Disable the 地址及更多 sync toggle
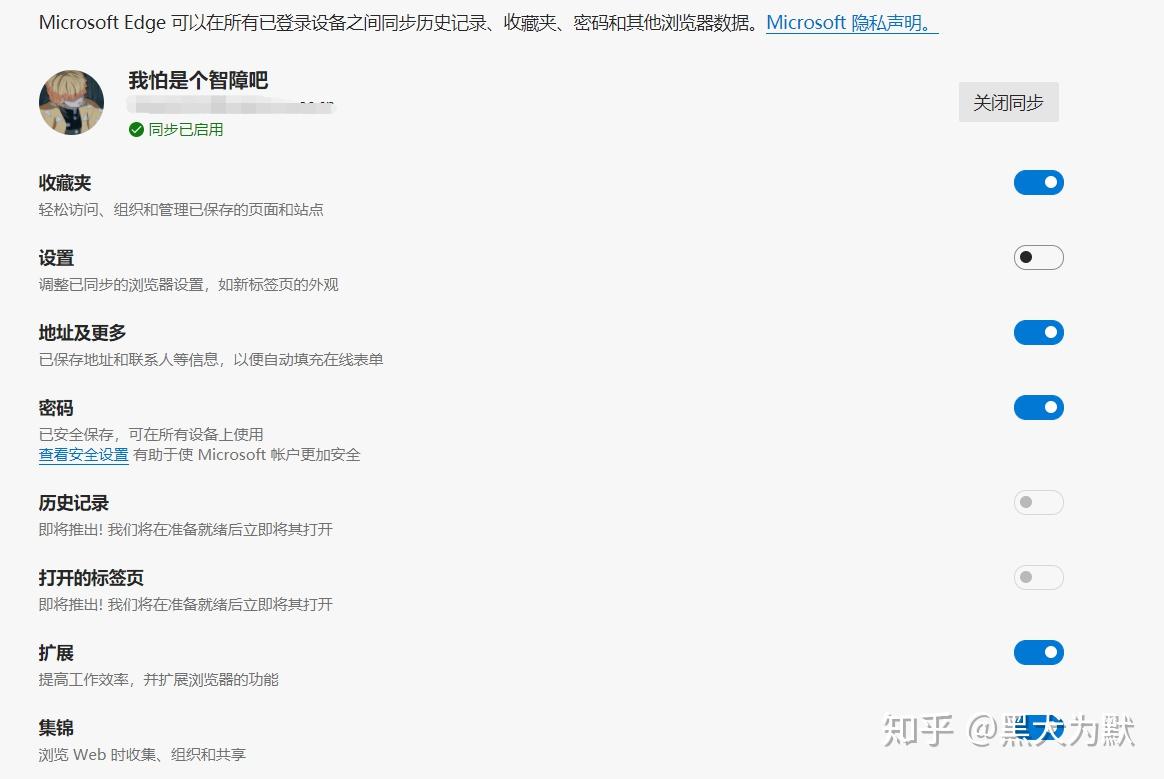 click(1039, 333)
